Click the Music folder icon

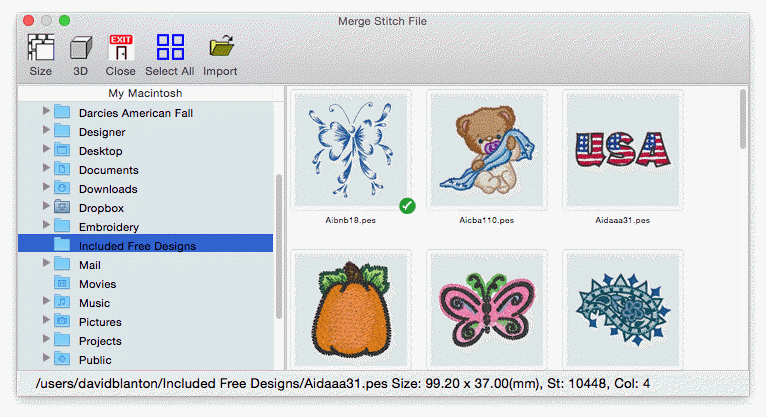(x=62, y=303)
